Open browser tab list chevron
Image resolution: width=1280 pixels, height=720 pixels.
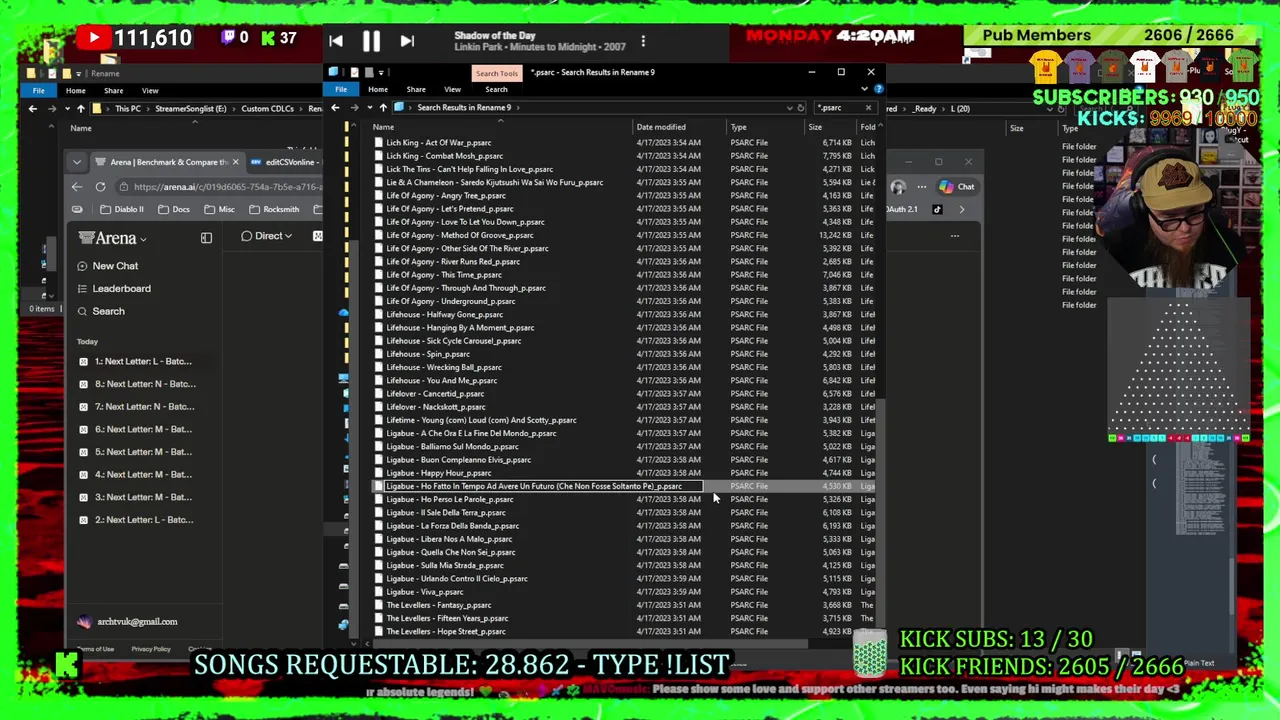(77, 162)
